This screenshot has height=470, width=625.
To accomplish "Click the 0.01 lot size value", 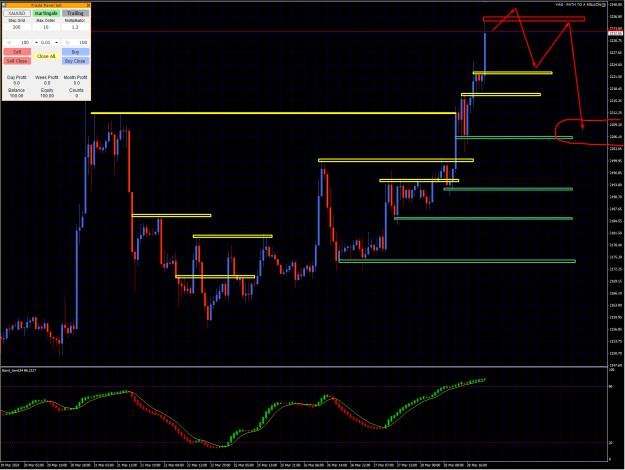I will pyautogui.click(x=46, y=42).
